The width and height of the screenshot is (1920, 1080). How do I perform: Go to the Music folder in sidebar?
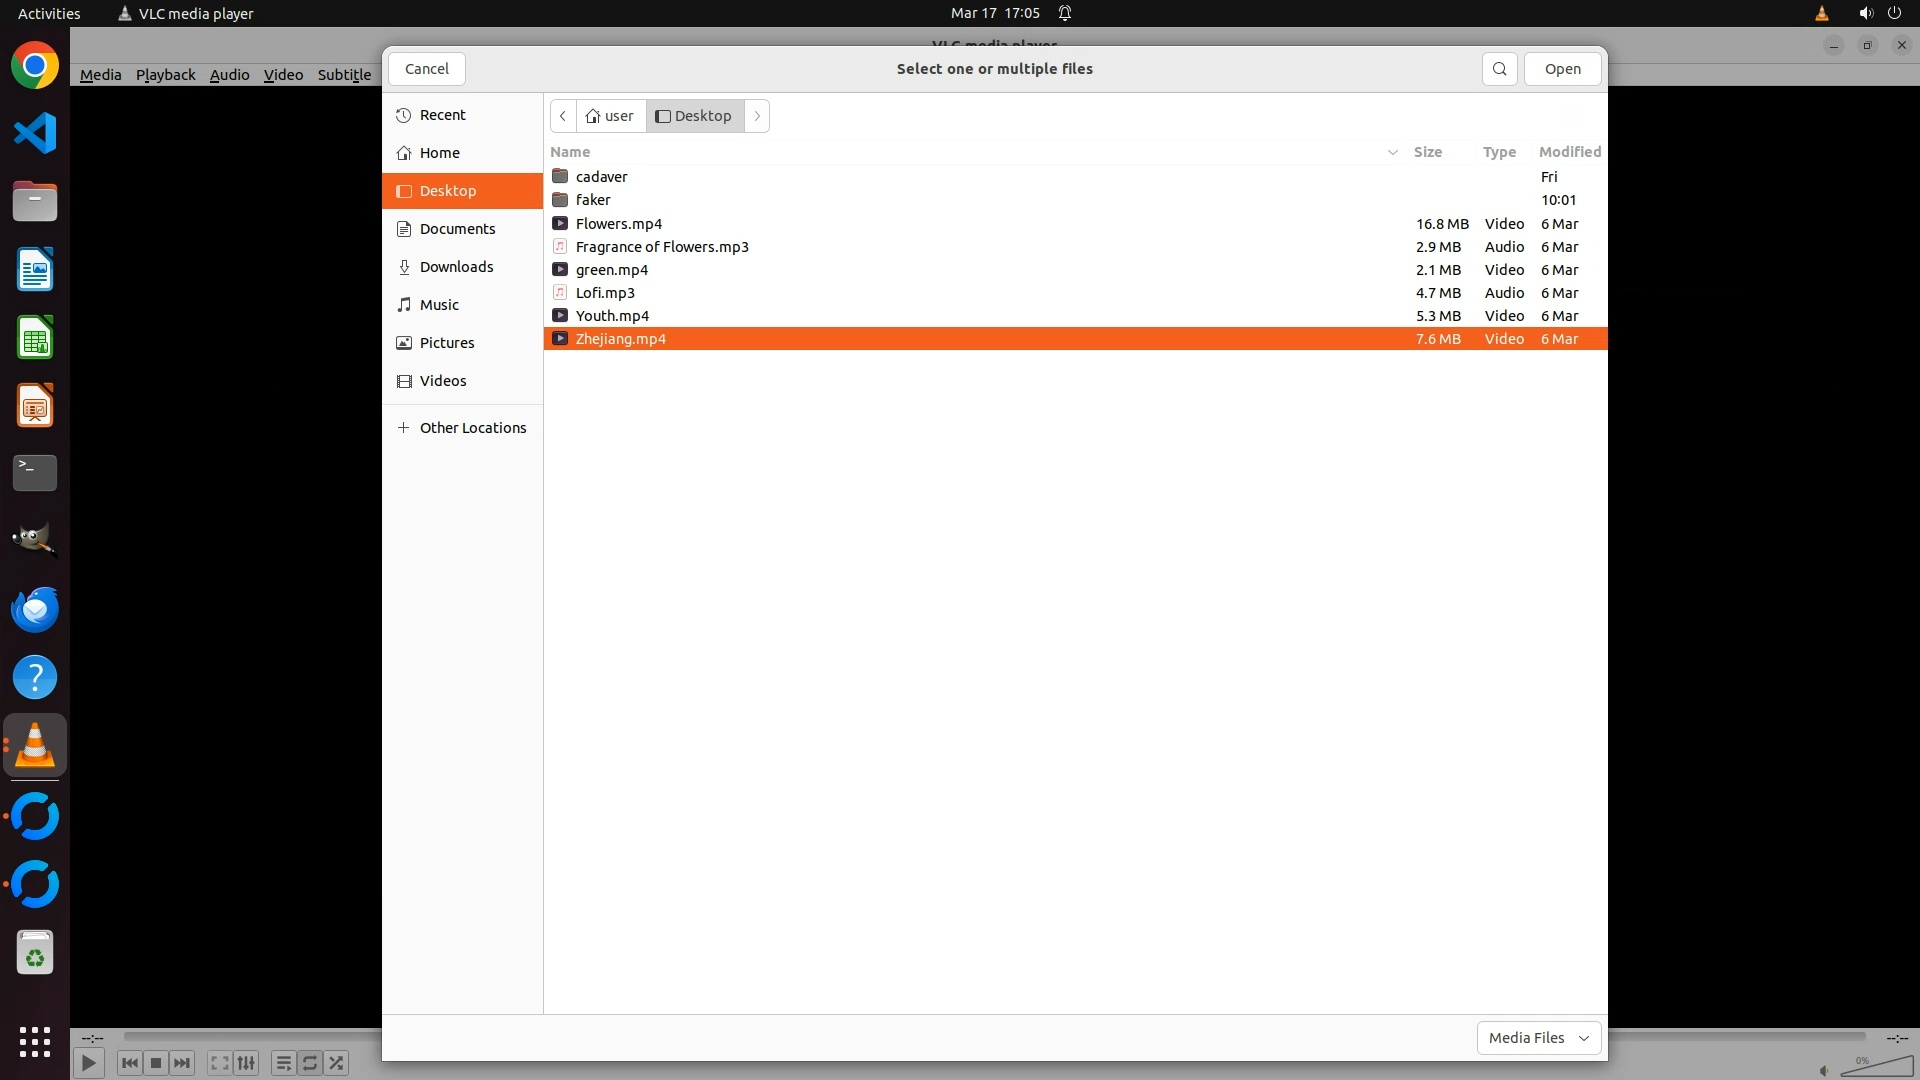click(x=438, y=305)
